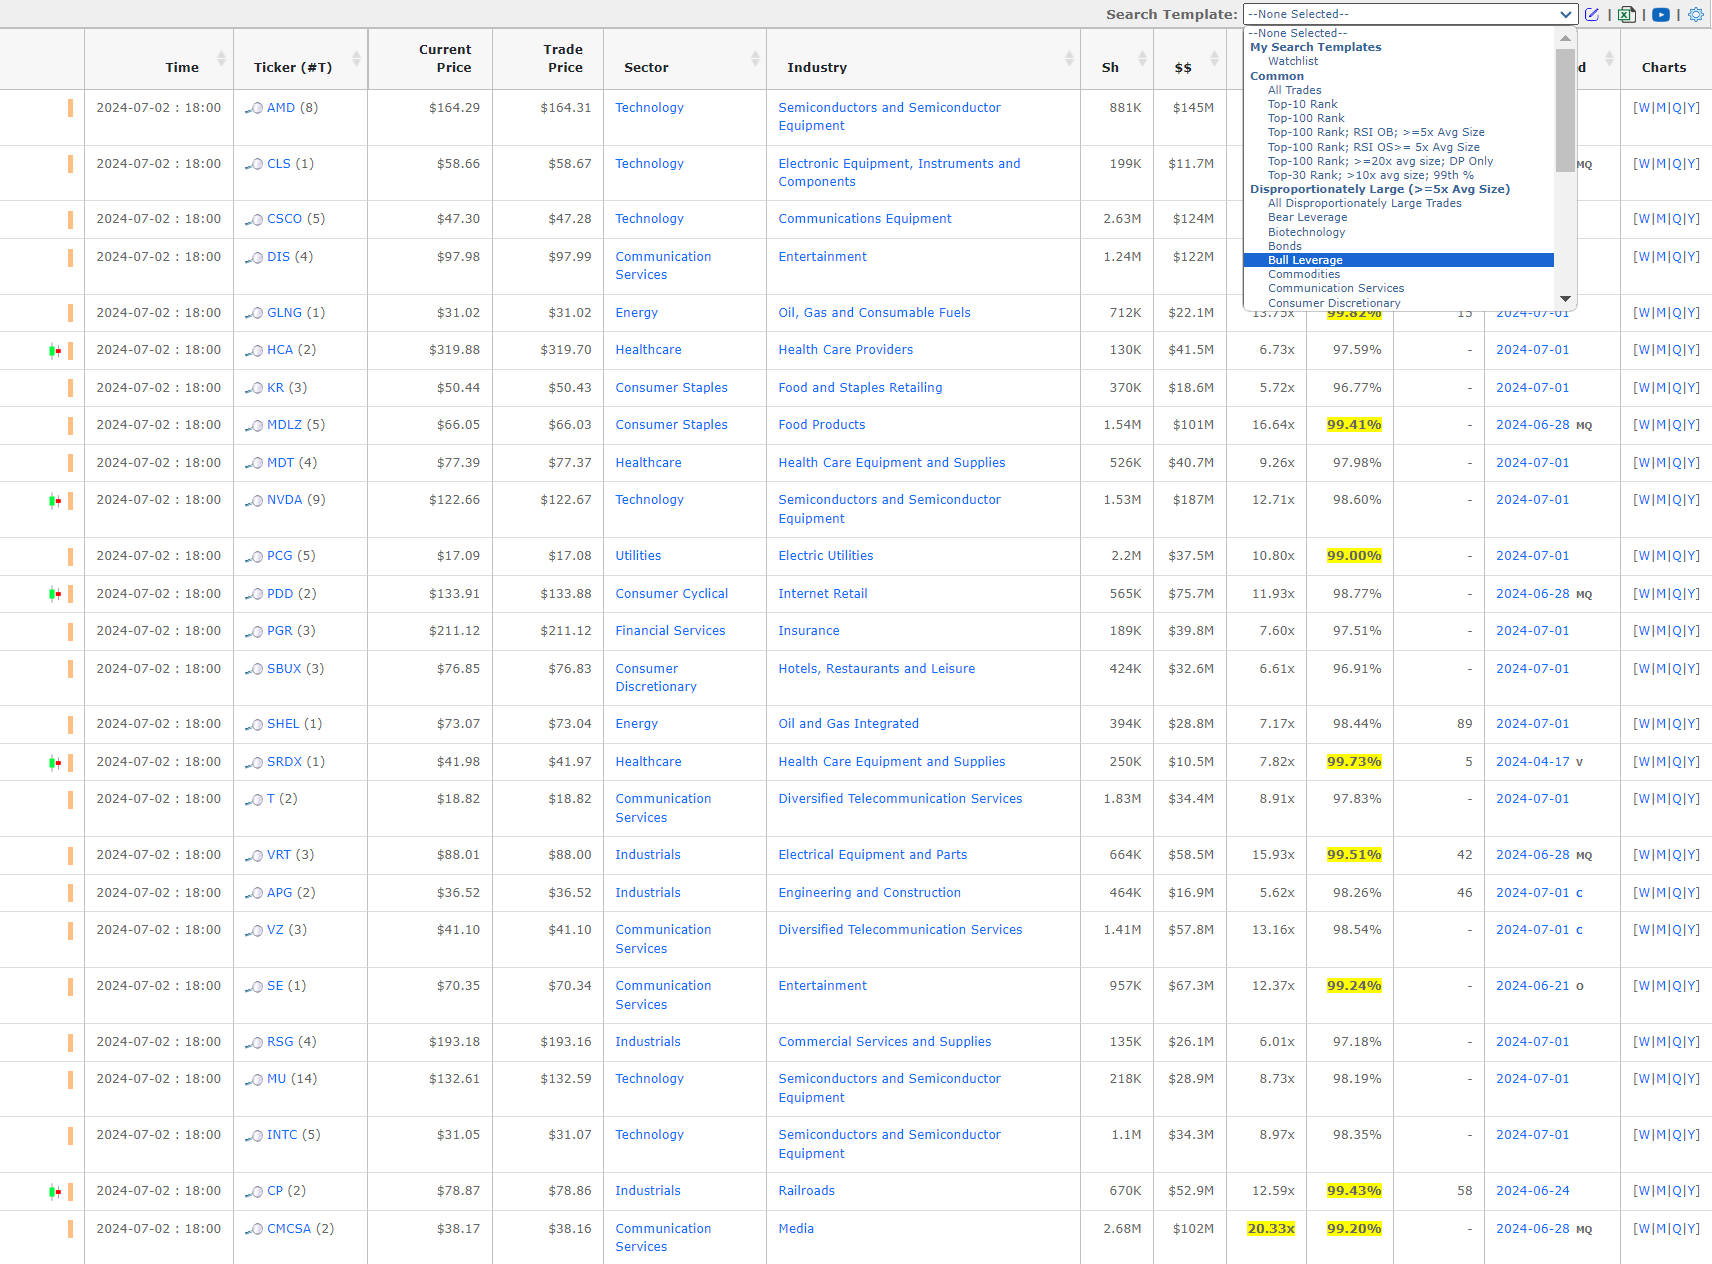This screenshot has width=1712, height=1264.
Task: Open the video tutorial play icon
Action: 1661,14
